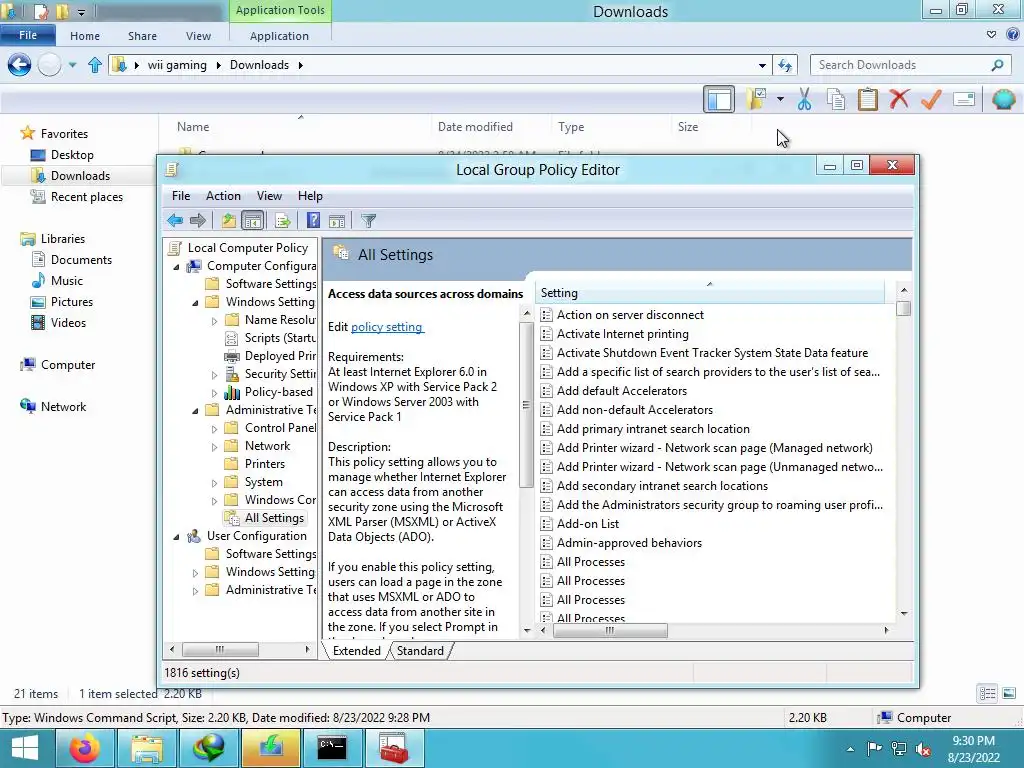Open Command Prompt from the taskbar
Screen dimensions: 1024x768
332,748
